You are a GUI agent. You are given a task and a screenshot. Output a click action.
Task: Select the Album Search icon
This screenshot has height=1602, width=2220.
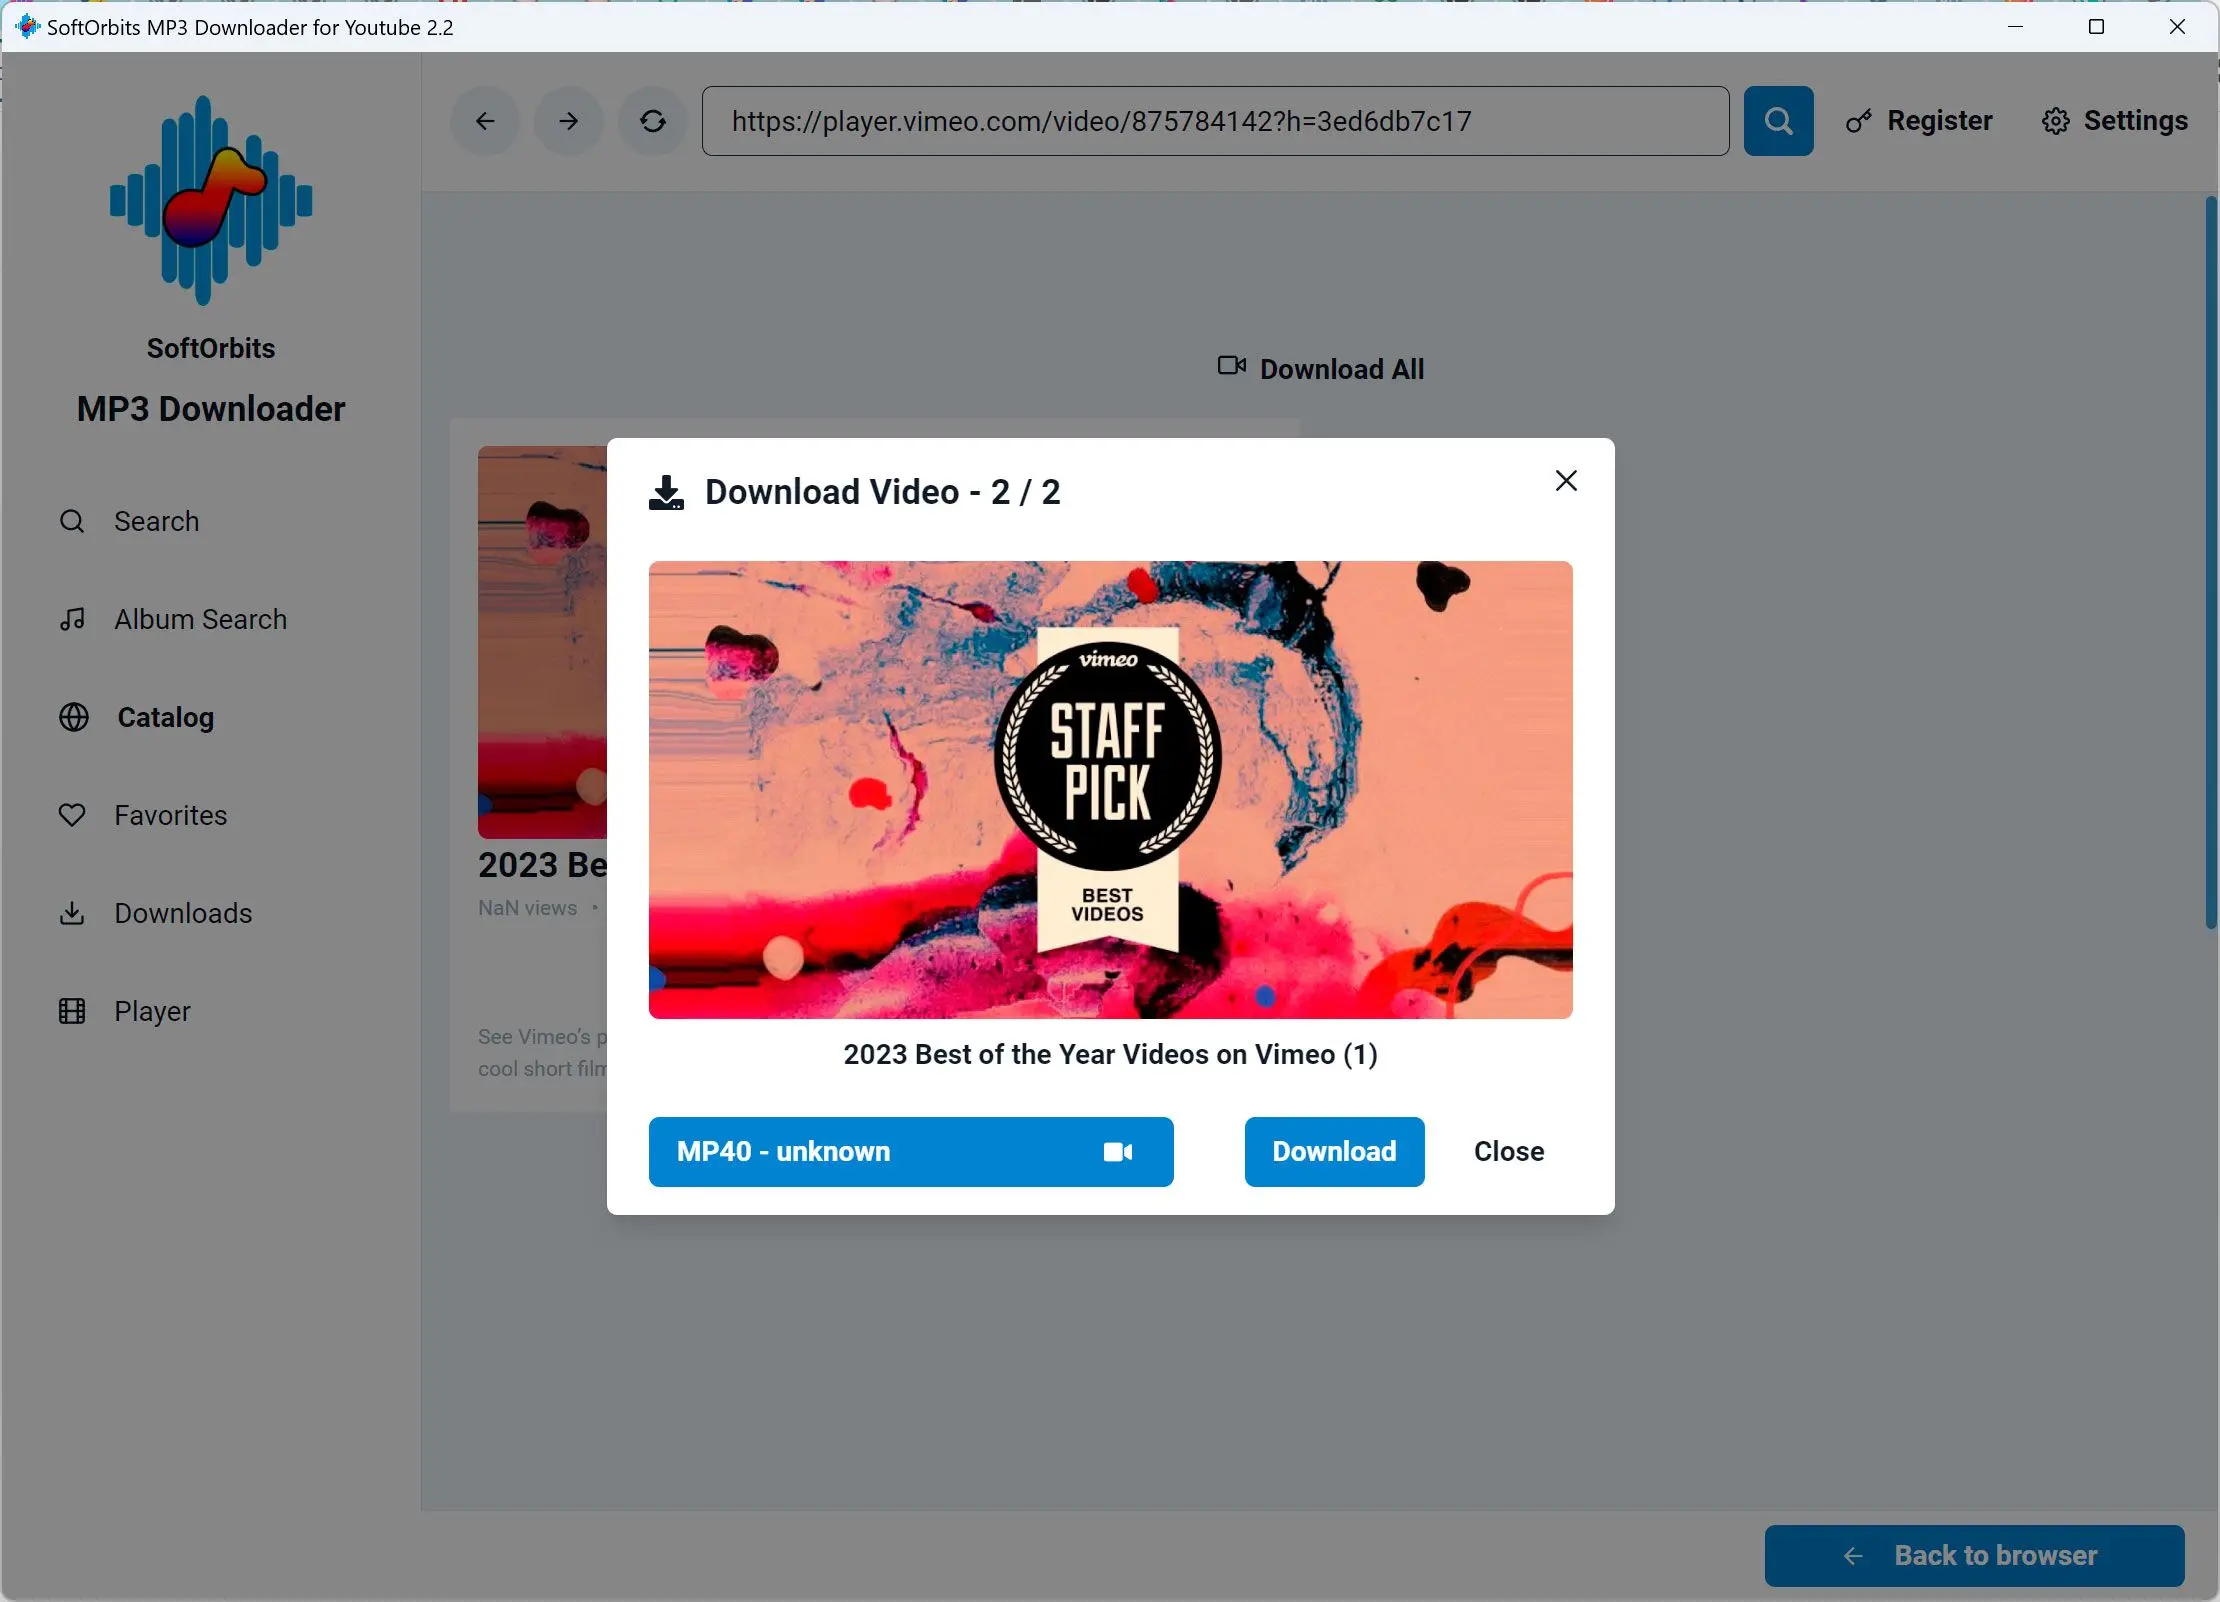pyautogui.click(x=74, y=617)
